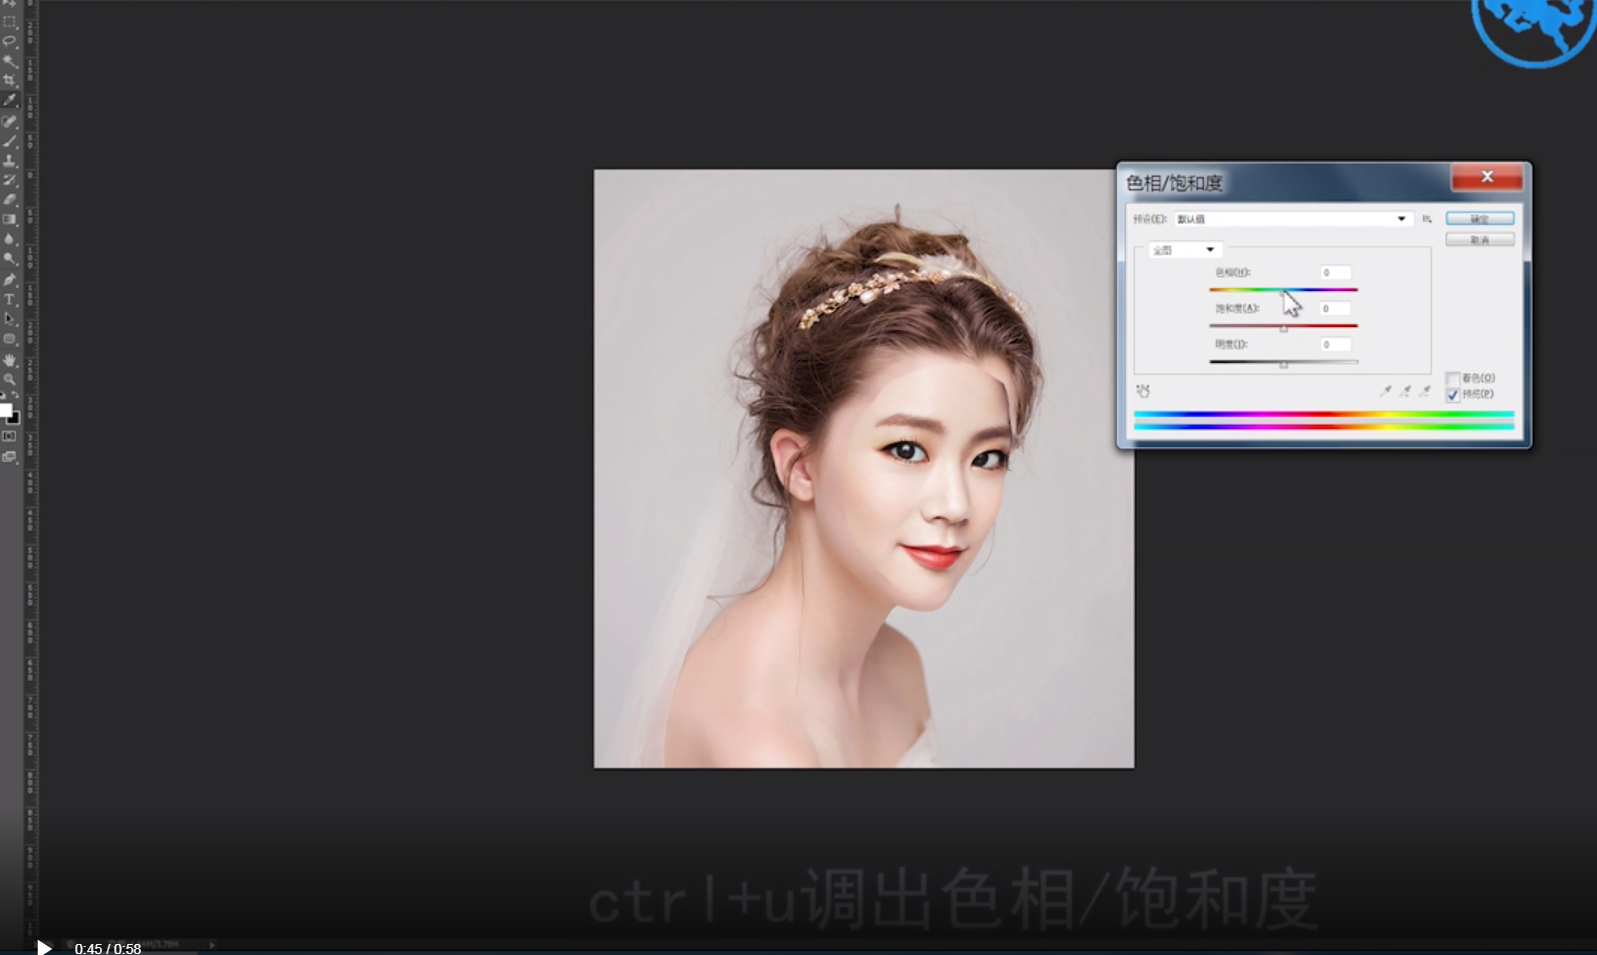Select the Brush tool
The width and height of the screenshot is (1597, 955).
click(x=10, y=141)
